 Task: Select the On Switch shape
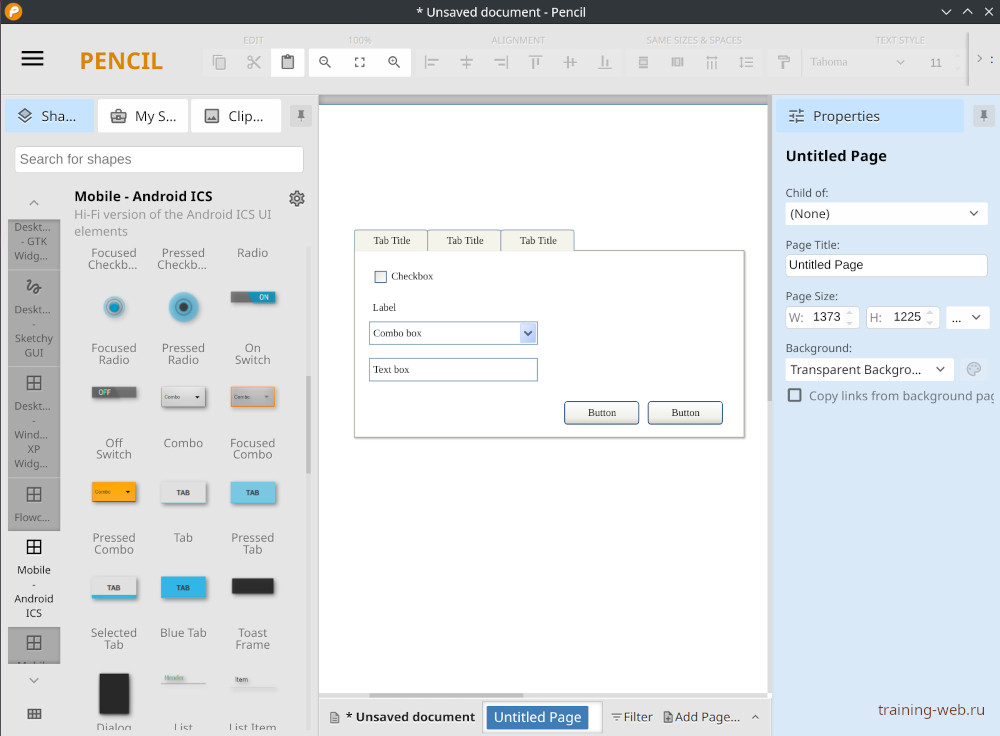[253, 297]
